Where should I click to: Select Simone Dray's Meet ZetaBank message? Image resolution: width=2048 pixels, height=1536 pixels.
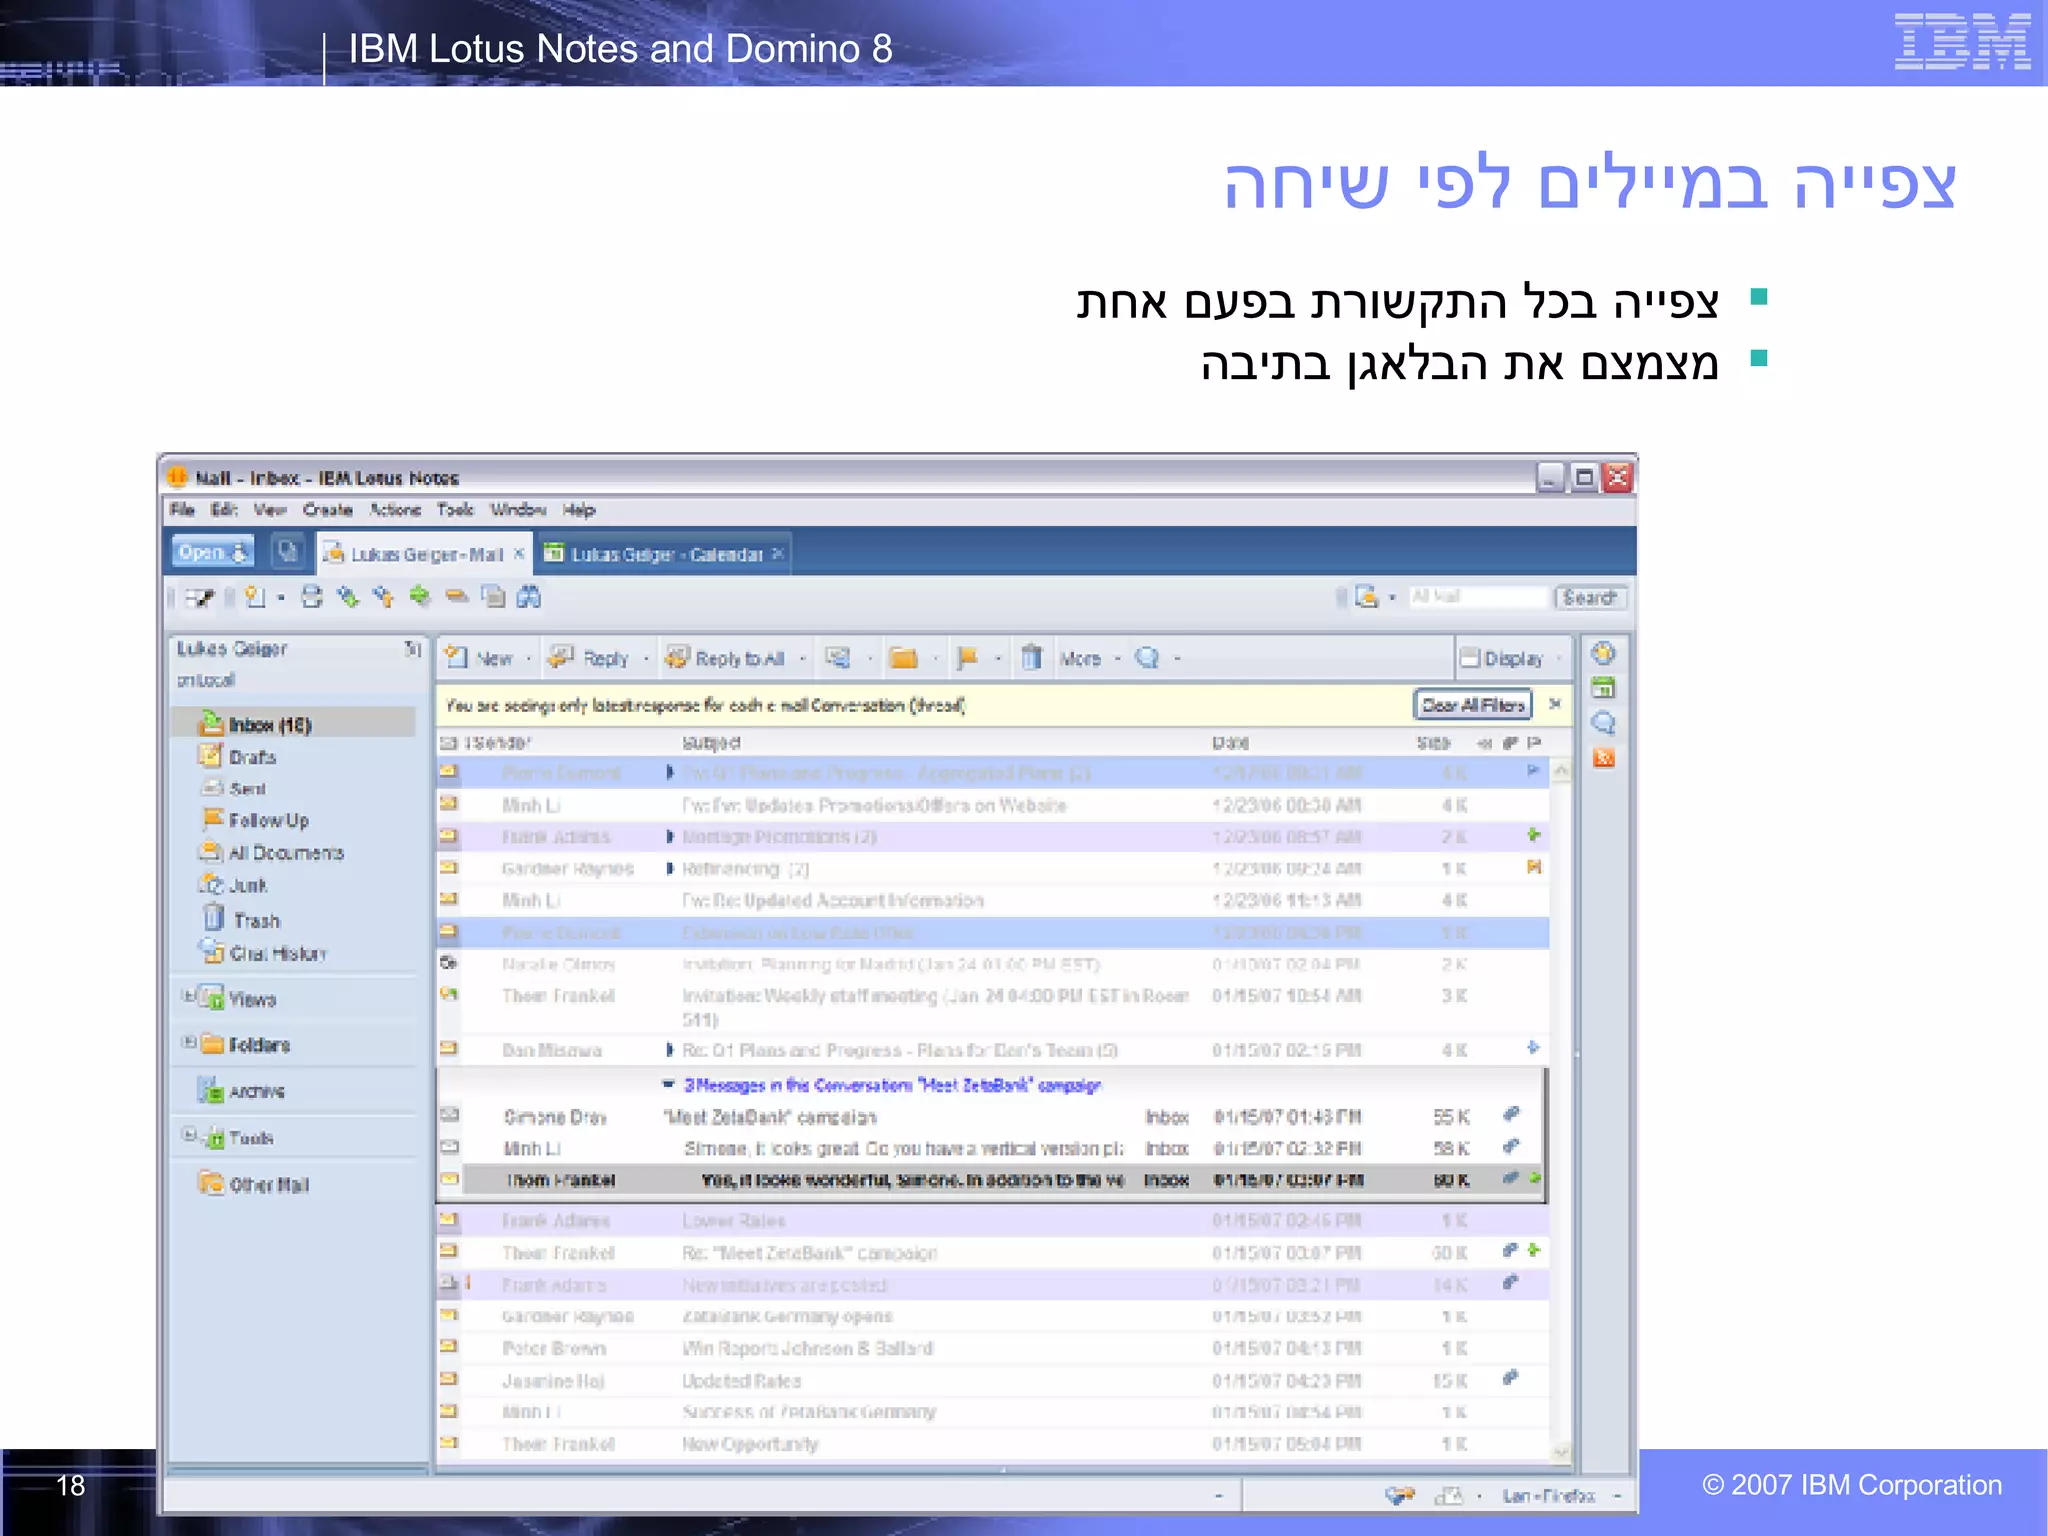(x=990, y=1116)
